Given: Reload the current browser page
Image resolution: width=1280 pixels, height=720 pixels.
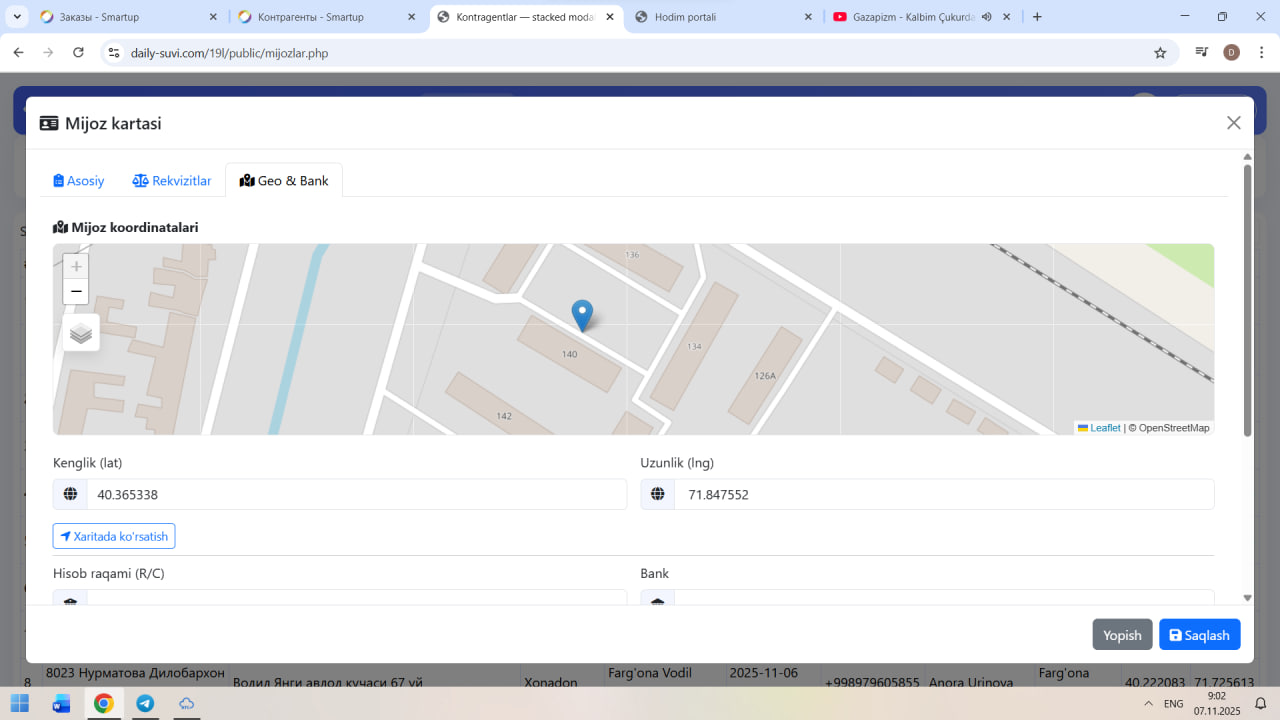Looking at the screenshot, I should tap(78, 53).
